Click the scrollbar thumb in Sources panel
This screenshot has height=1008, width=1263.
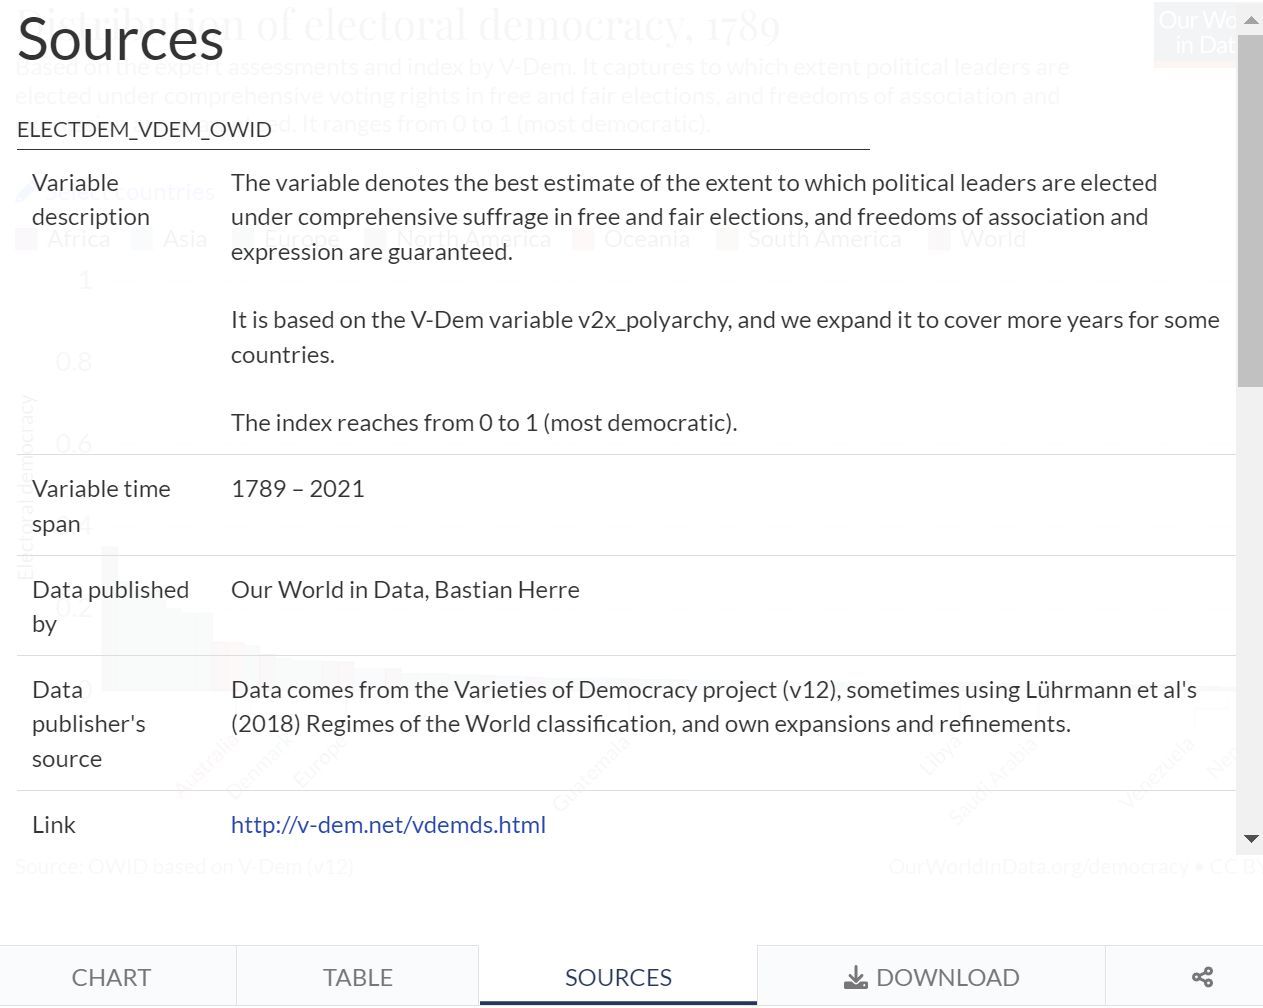click(1250, 210)
